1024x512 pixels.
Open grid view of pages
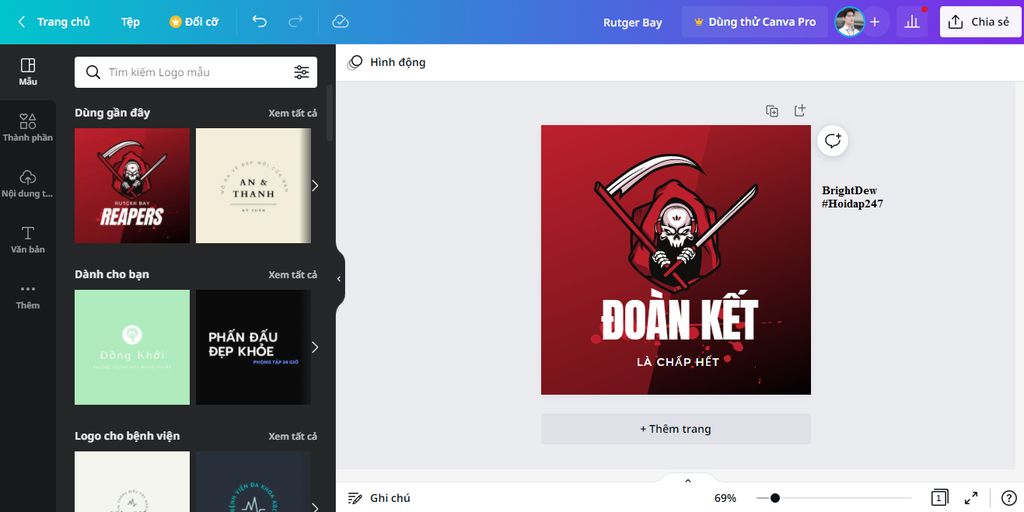pyautogui.click(x=939, y=498)
